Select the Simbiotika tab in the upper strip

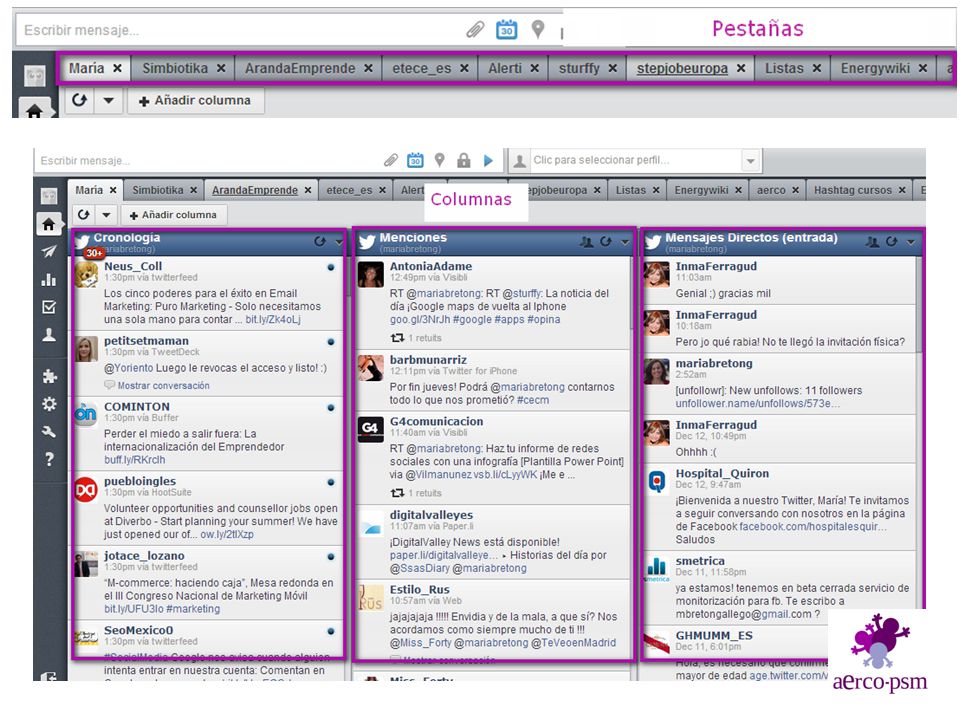point(175,69)
